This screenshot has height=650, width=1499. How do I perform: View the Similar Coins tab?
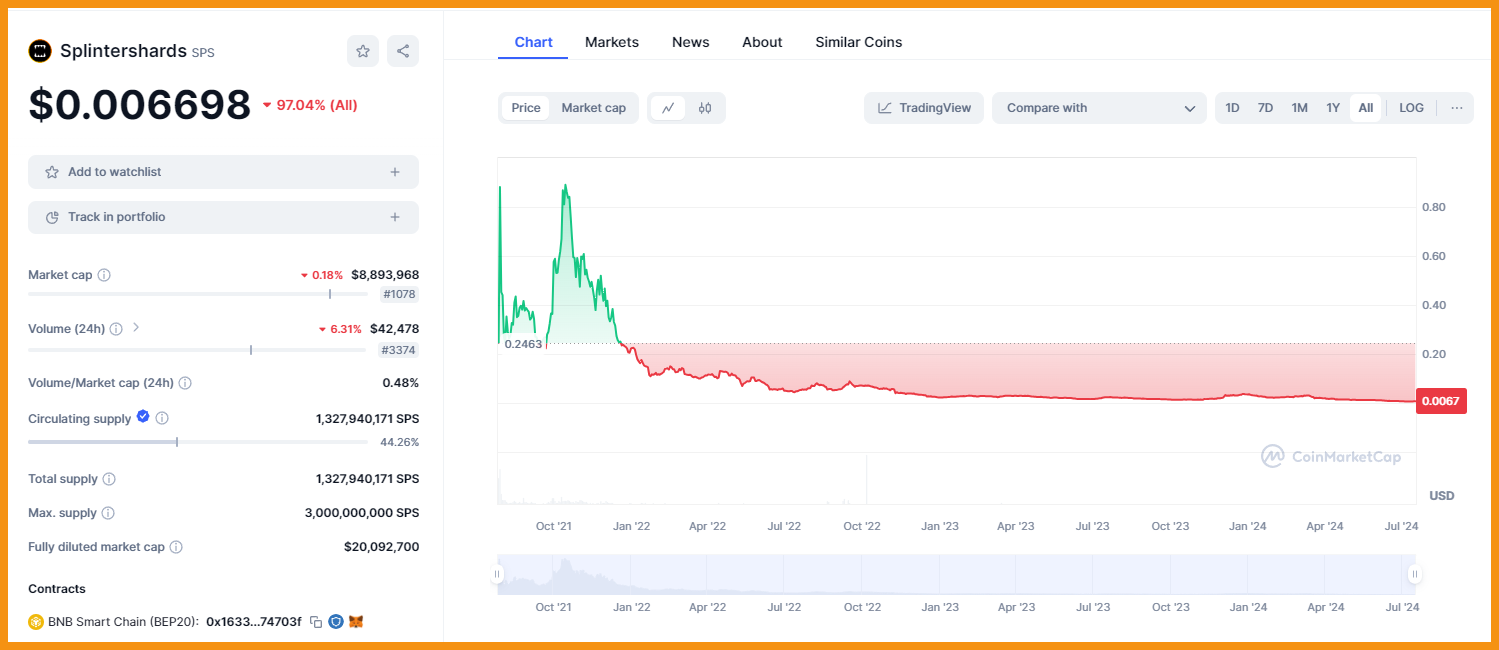[x=859, y=42]
